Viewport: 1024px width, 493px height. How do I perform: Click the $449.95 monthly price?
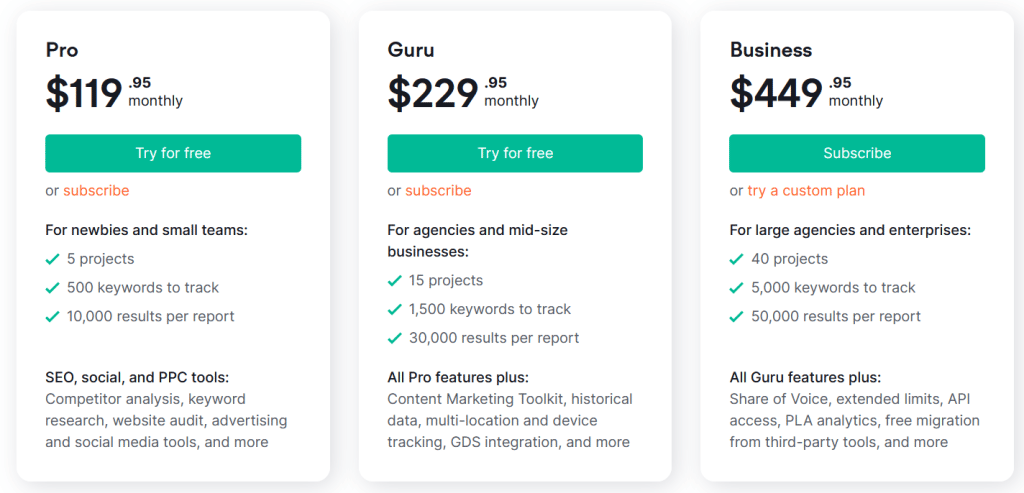click(807, 93)
